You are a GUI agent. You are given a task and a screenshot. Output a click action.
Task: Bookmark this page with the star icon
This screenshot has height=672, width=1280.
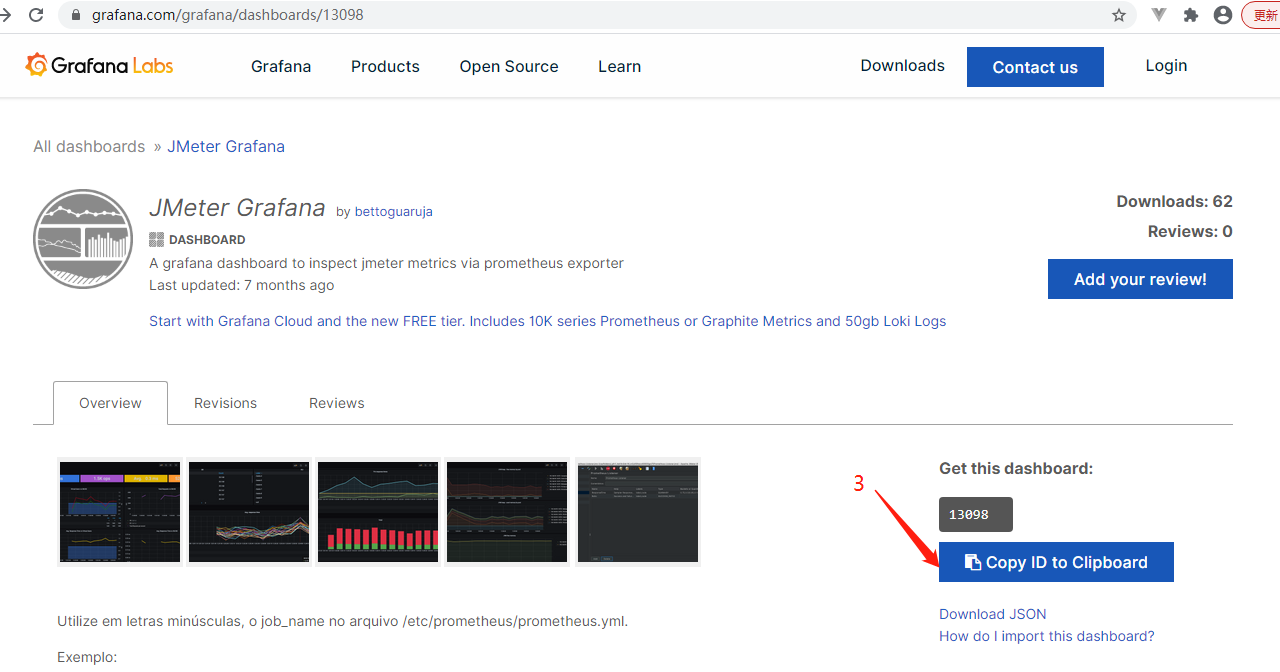click(1119, 15)
